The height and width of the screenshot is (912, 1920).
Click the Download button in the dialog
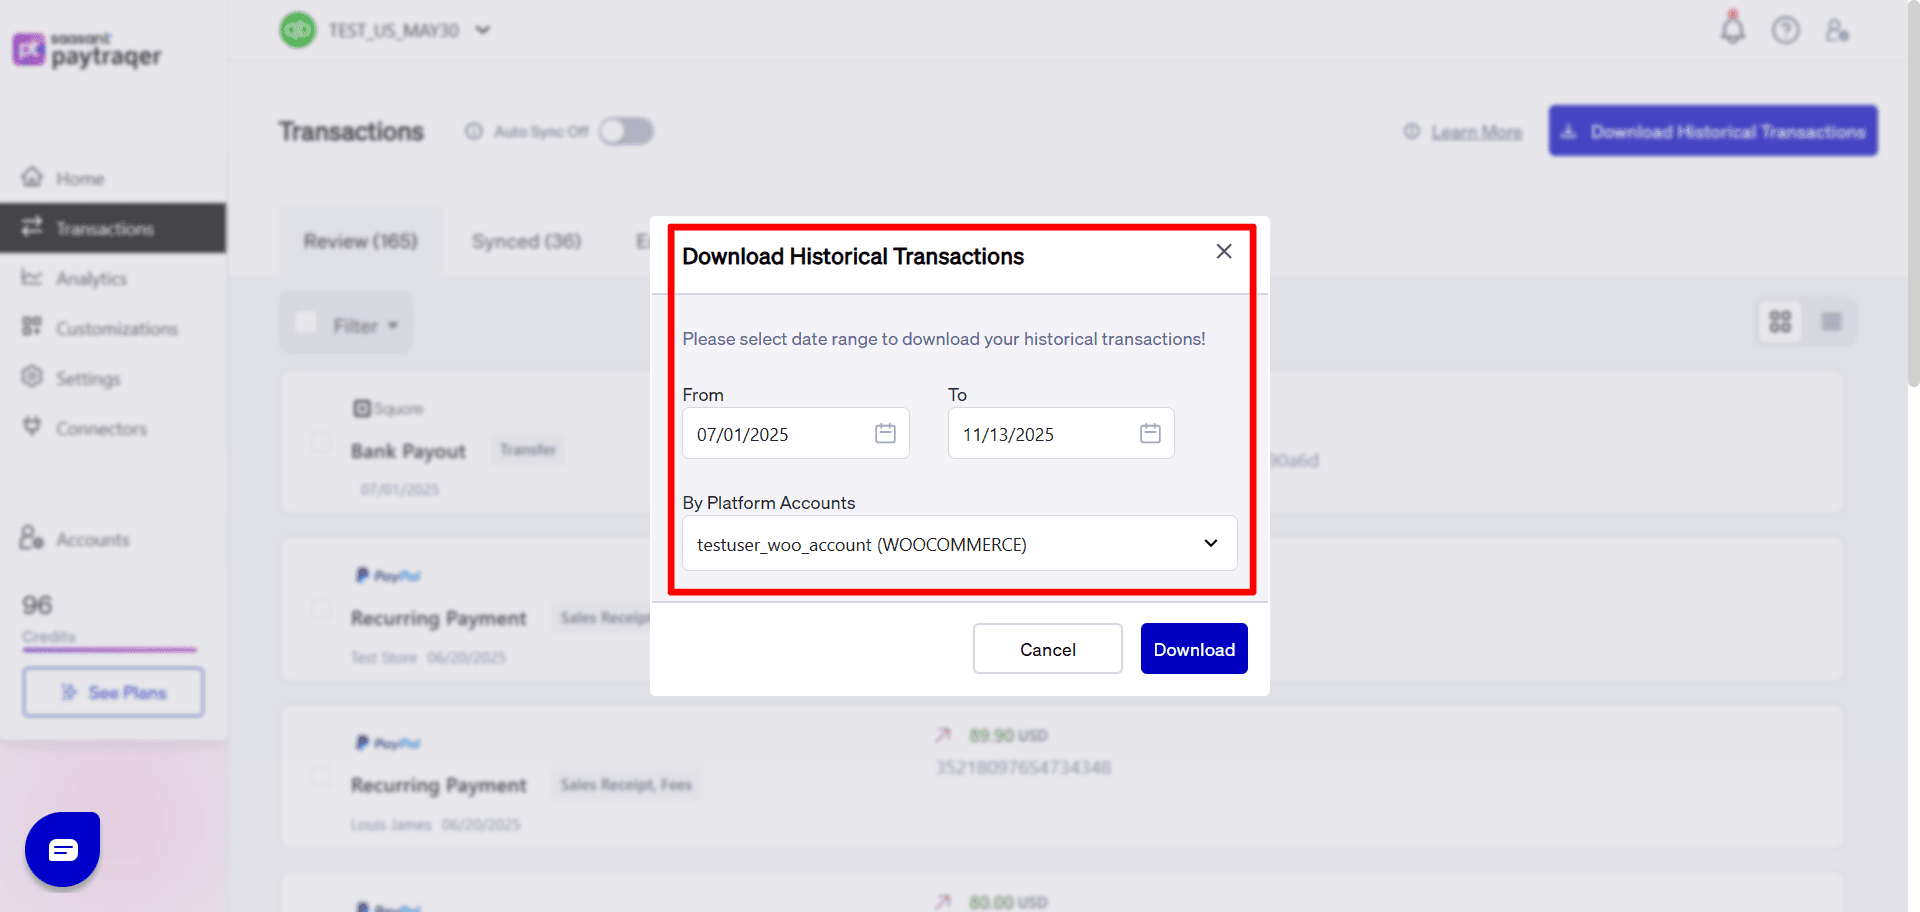1193,648
